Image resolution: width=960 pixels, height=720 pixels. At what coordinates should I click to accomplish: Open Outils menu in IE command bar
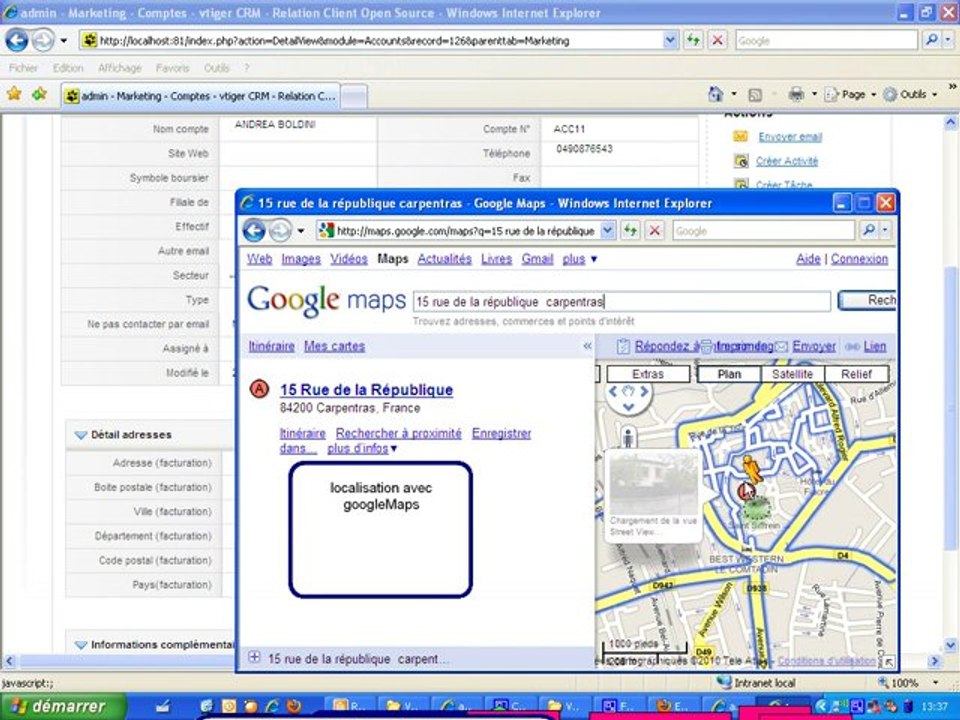(x=911, y=94)
